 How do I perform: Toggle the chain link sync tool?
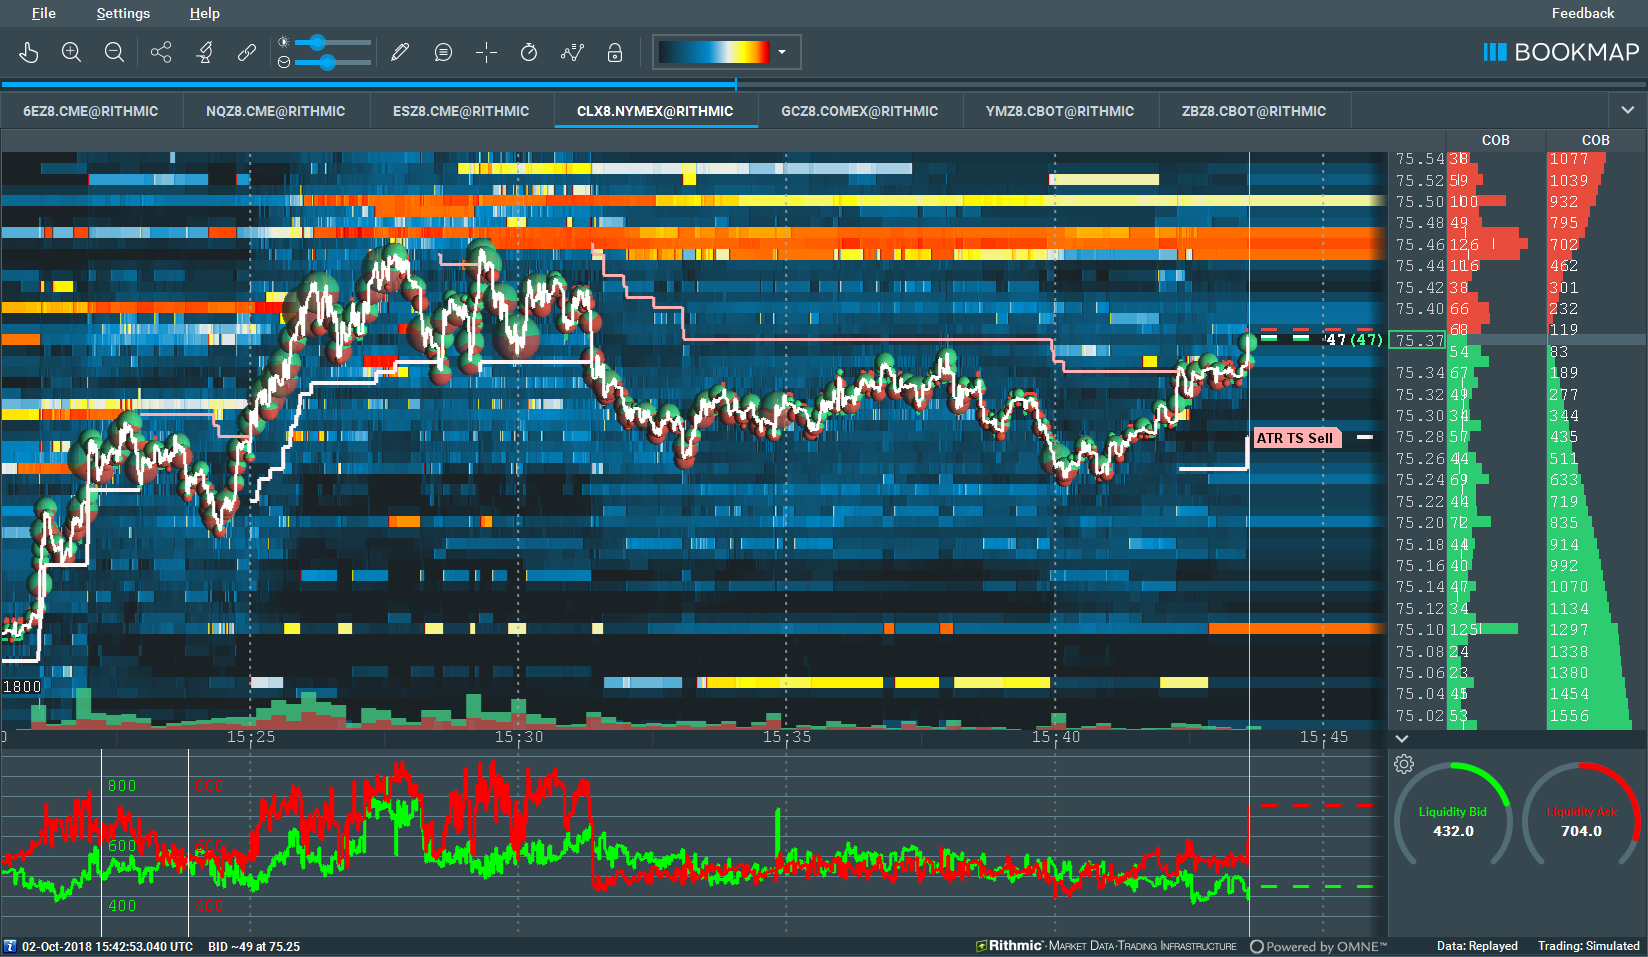[246, 52]
